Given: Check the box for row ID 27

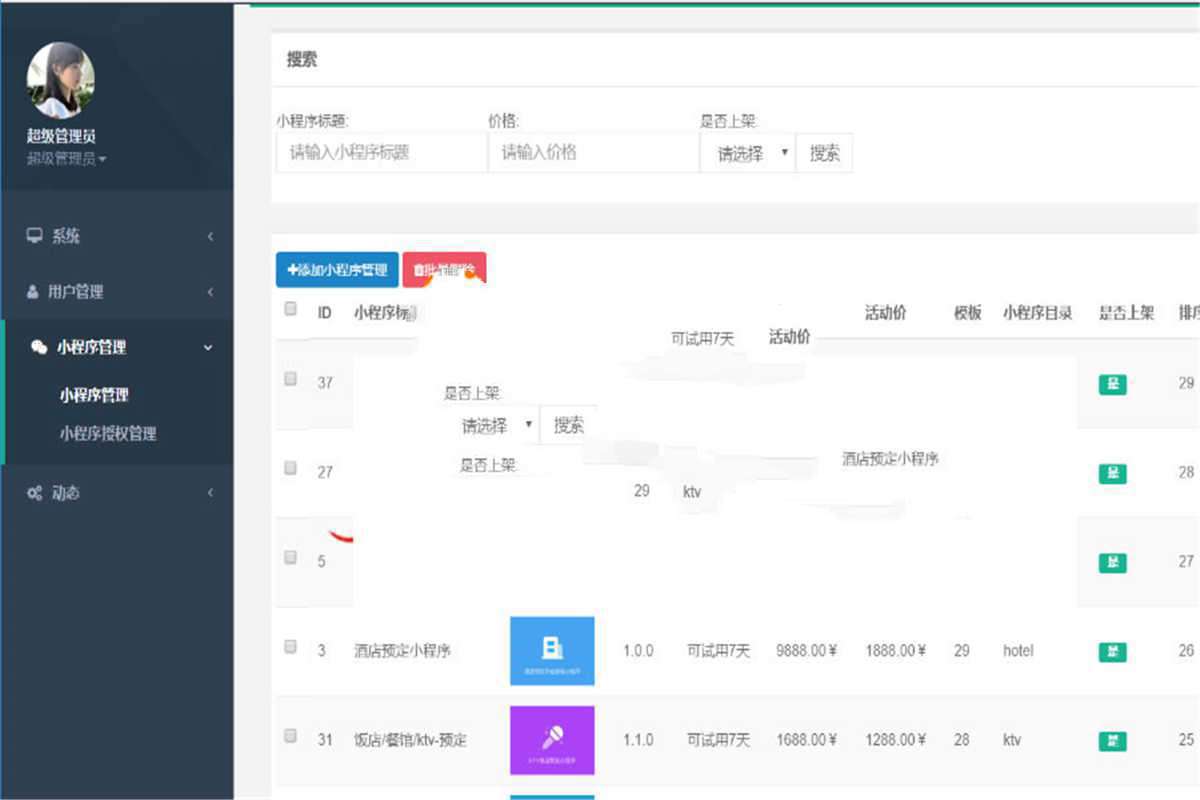Looking at the screenshot, I should [x=291, y=468].
